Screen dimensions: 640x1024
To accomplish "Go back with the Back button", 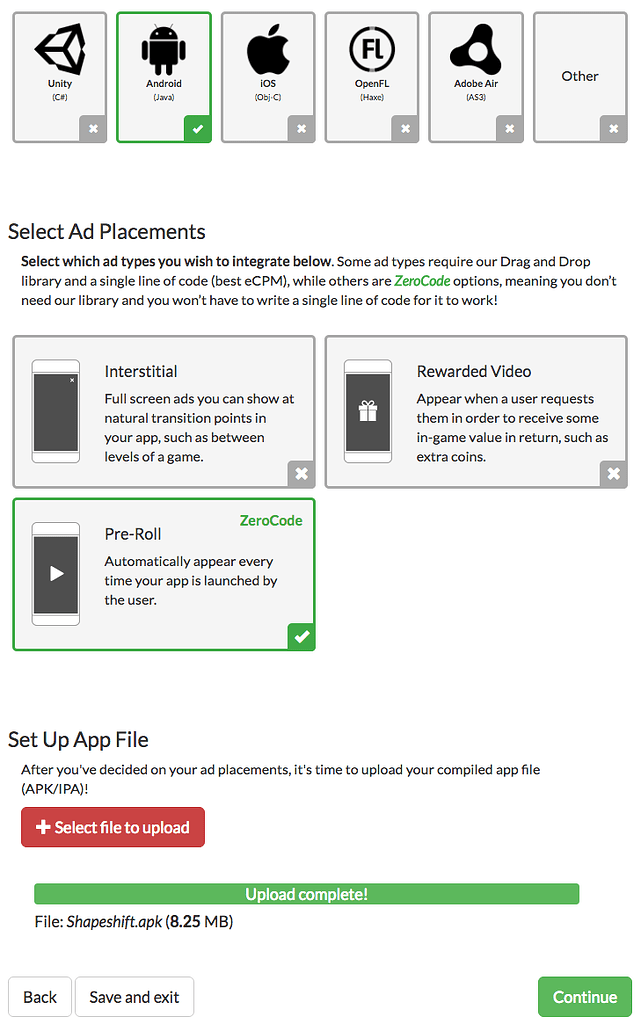I will [x=40, y=997].
